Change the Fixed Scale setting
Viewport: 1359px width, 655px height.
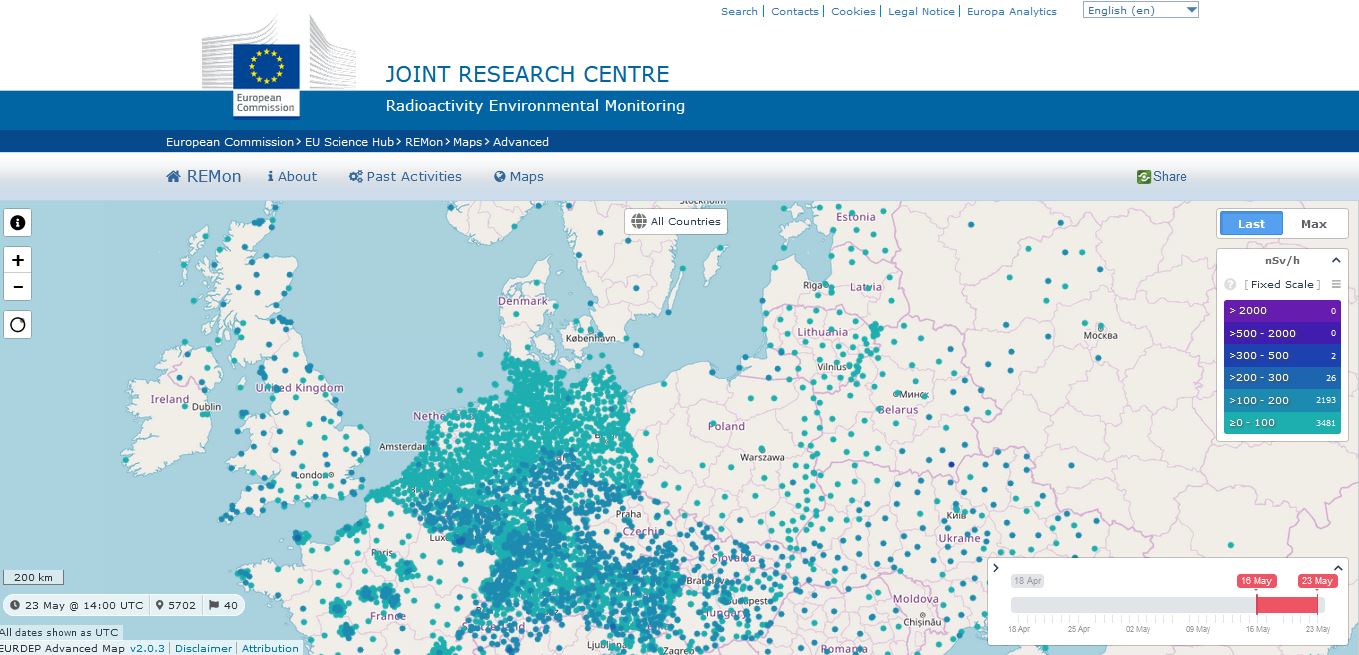tap(1283, 285)
